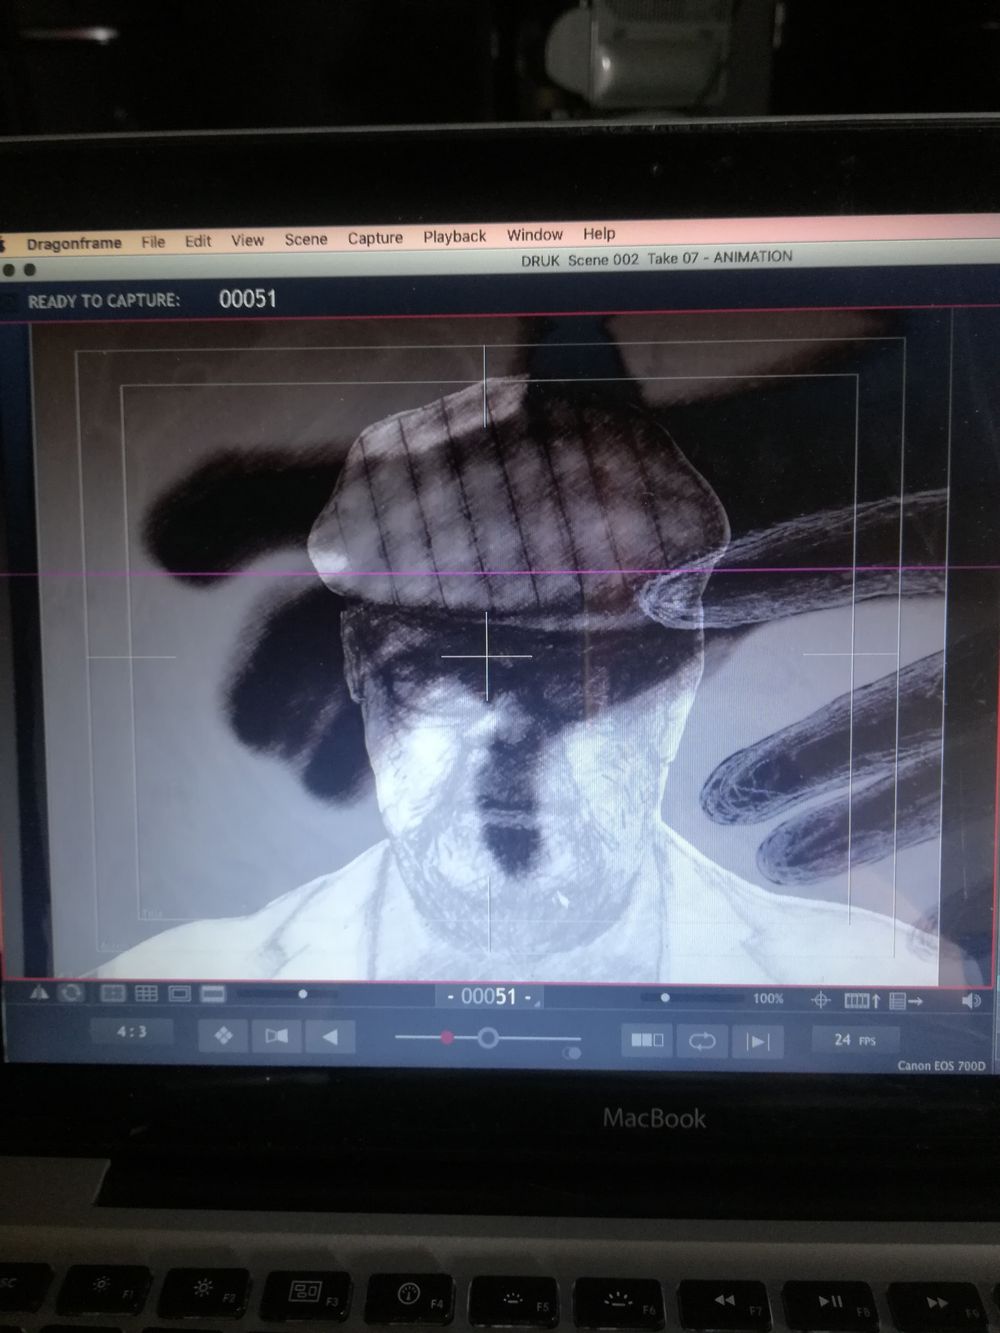Open the timeline panel icon
Viewport: 1000px width, 1333px height.
tap(862, 1000)
